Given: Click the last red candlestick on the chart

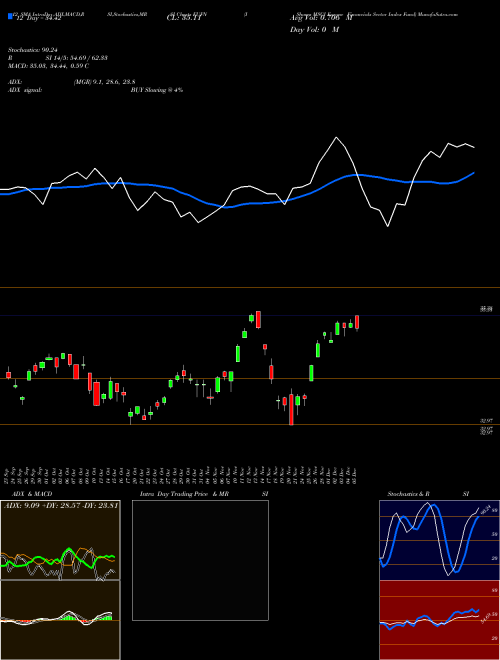Looking at the screenshot, I should 357,322.
